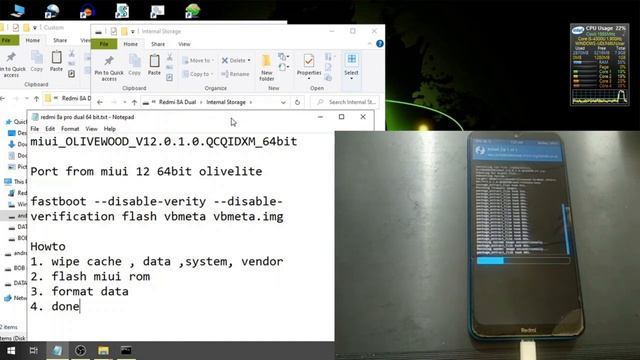Click the line '4. done' in Notepad
This screenshot has width=640, height=360.
(x=55, y=307)
